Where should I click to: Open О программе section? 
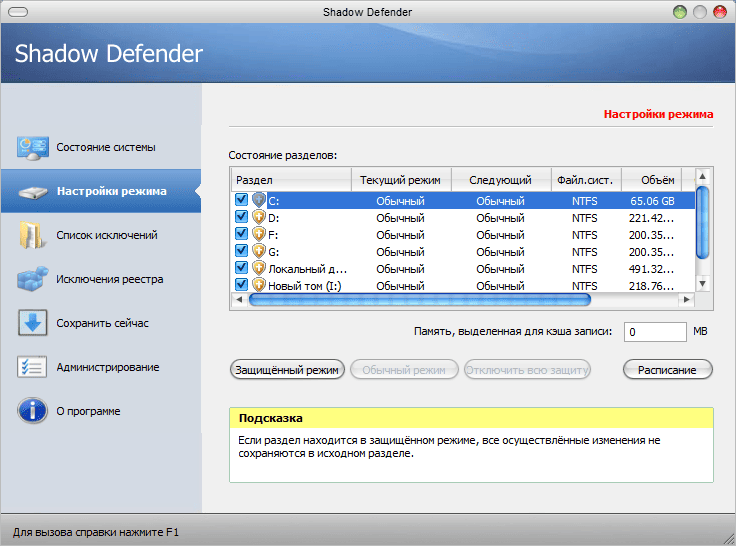tap(101, 411)
